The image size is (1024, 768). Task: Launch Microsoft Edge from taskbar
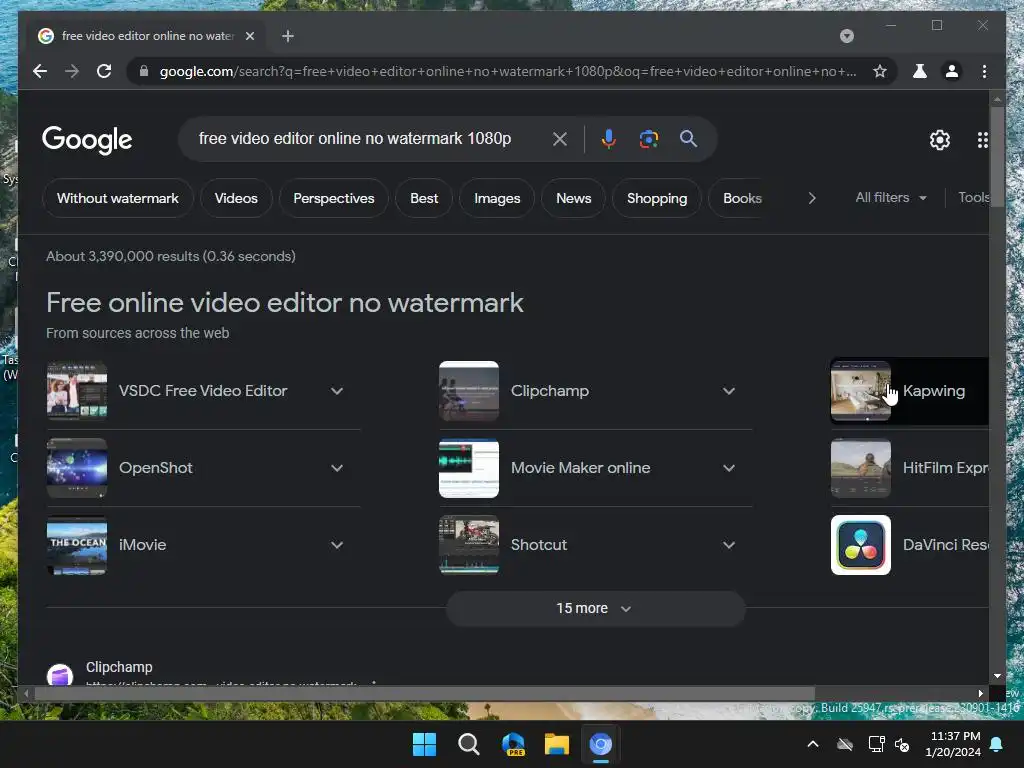coord(513,744)
